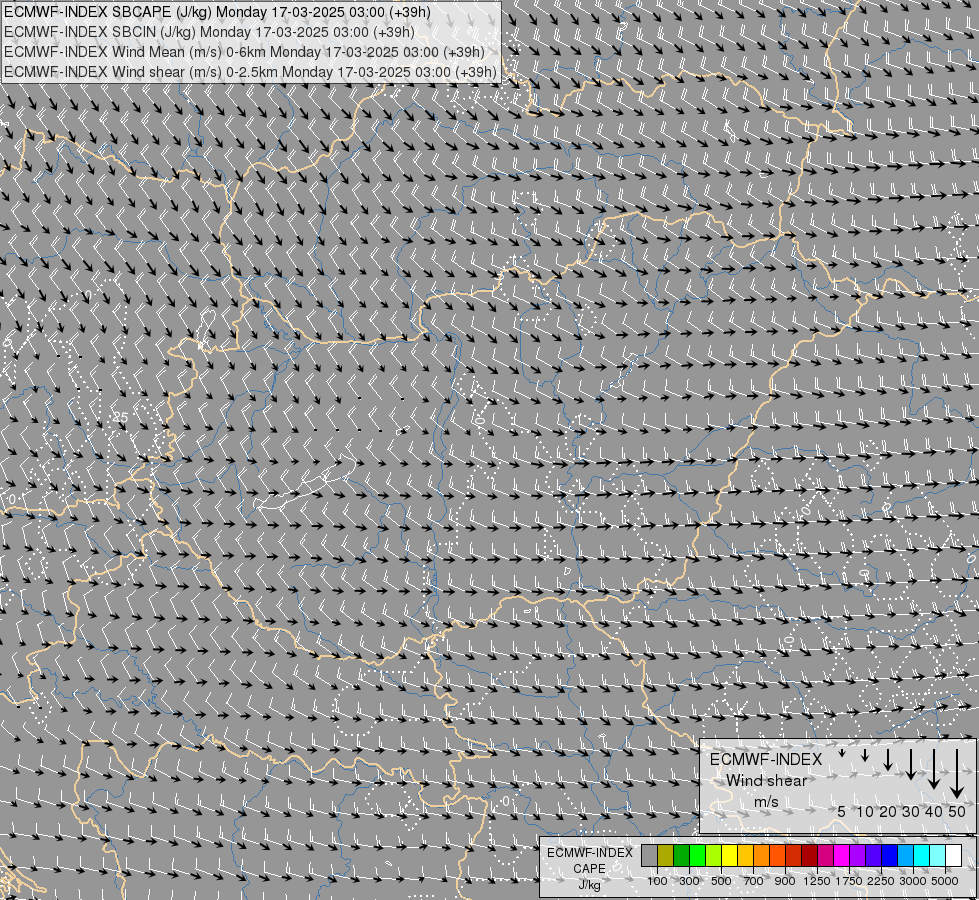979x900 pixels.
Task: Click the 2250 value on CAPE scale
Action: (x=881, y=881)
